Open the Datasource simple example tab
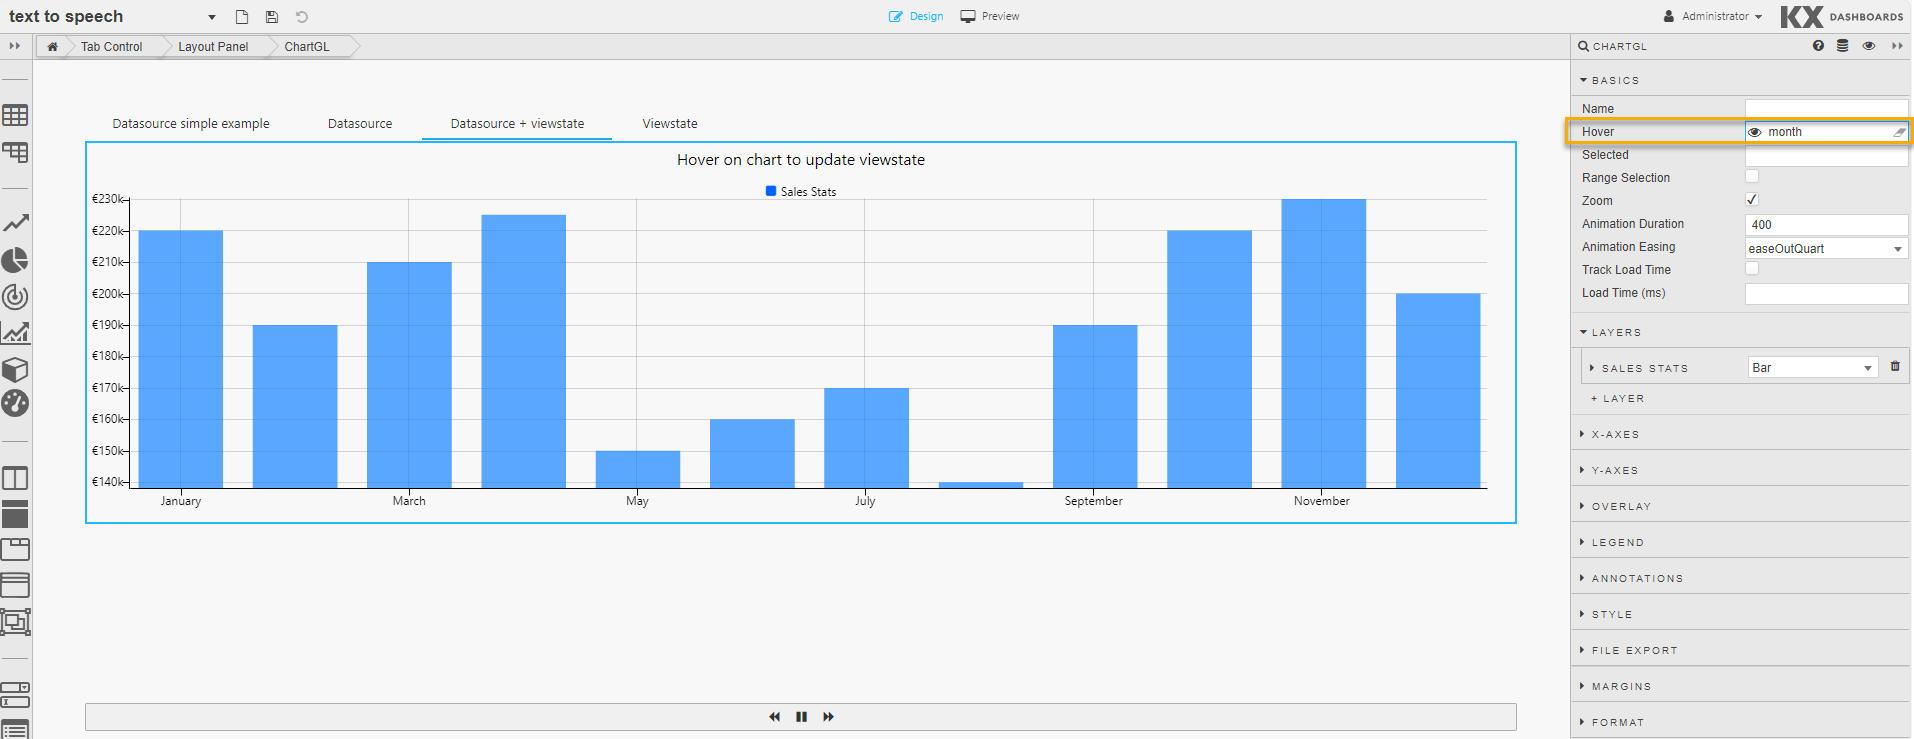The image size is (1914, 739). coord(191,124)
